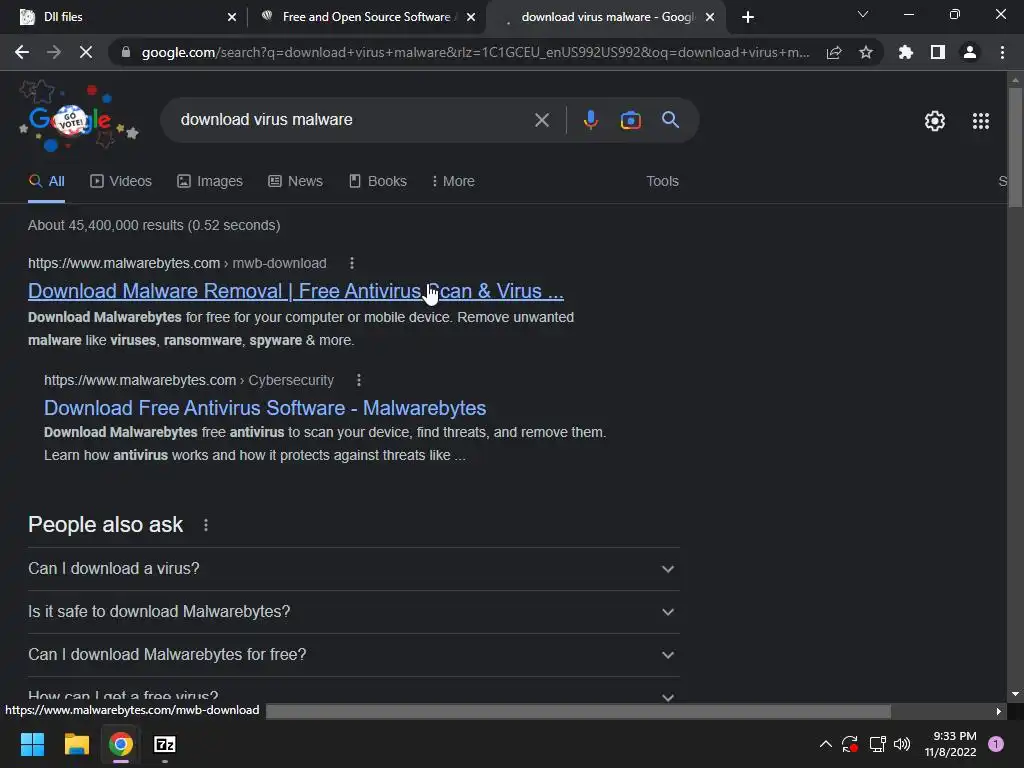Open the volume control in system tray
Image resolution: width=1024 pixels, height=768 pixels.
click(902, 744)
